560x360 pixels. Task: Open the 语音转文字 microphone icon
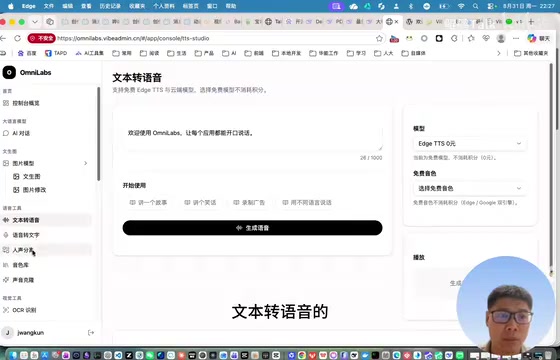pos(6,235)
